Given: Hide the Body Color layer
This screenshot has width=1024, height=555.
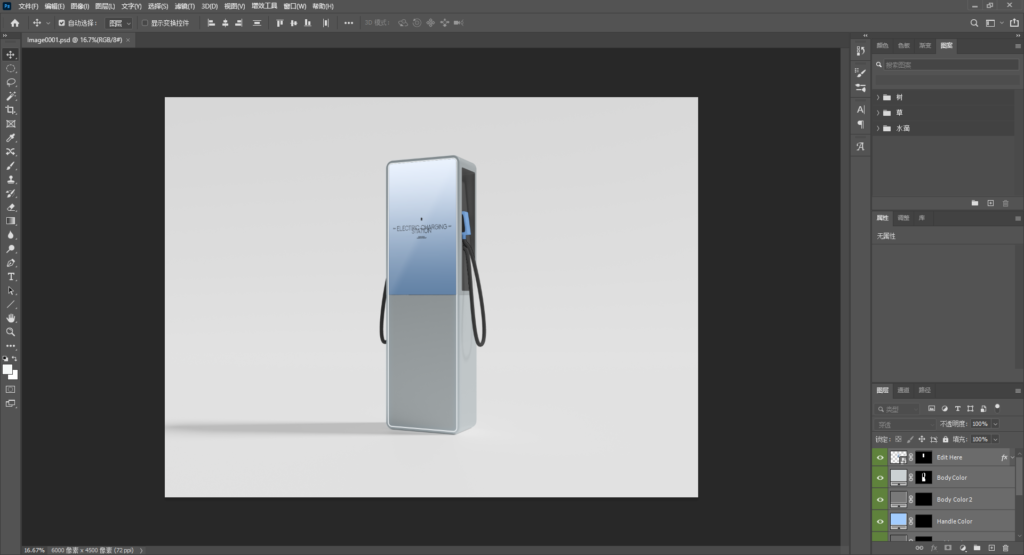Looking at the screenshot, I should pyautogui.click(x=880, y=477).
